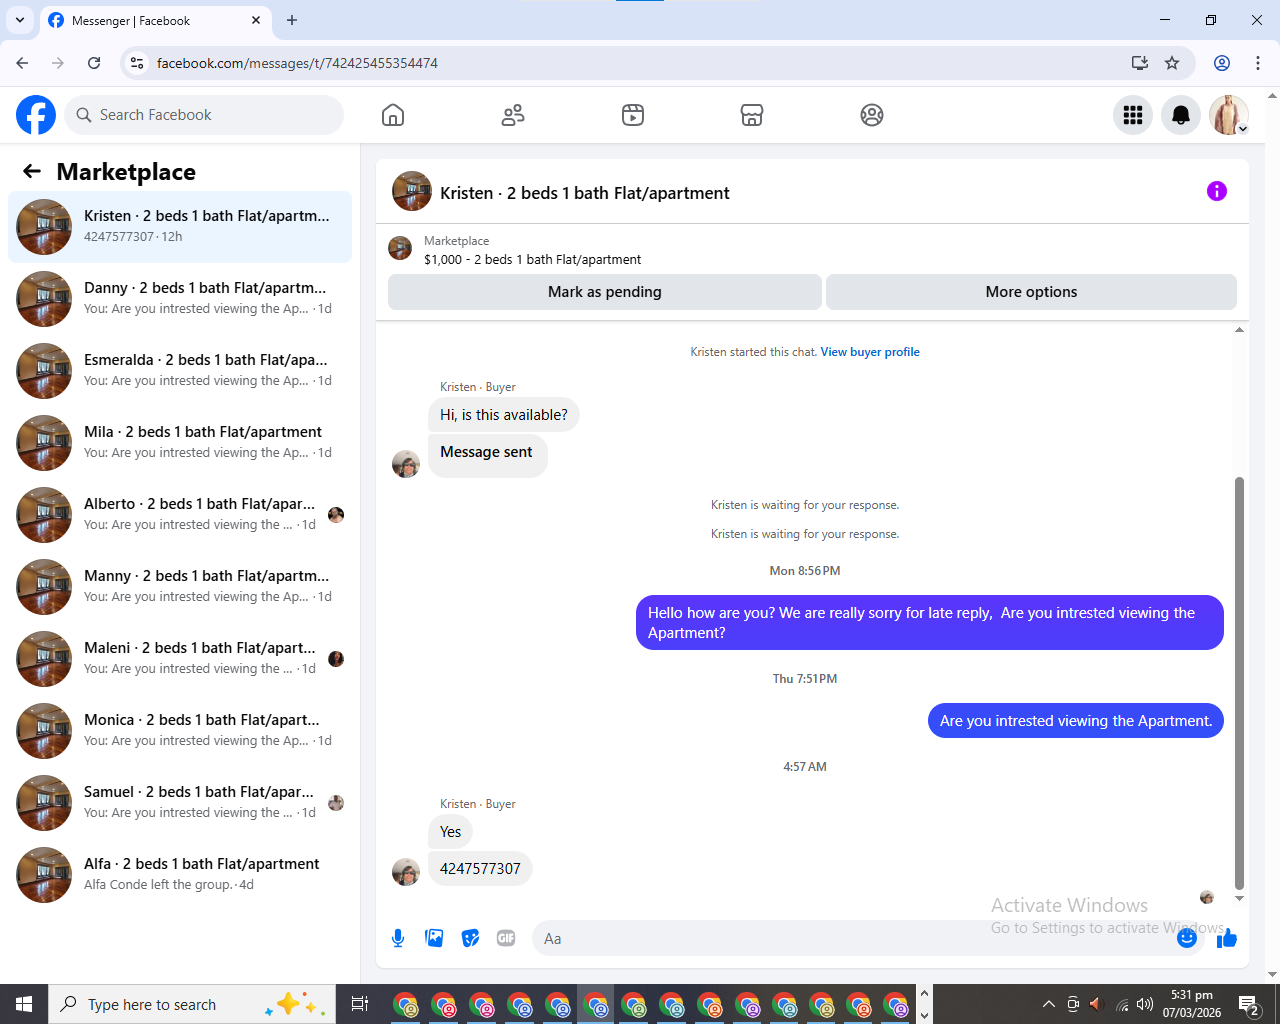Open the Windows notification center
1280x1024 pixels.
1249,1004
